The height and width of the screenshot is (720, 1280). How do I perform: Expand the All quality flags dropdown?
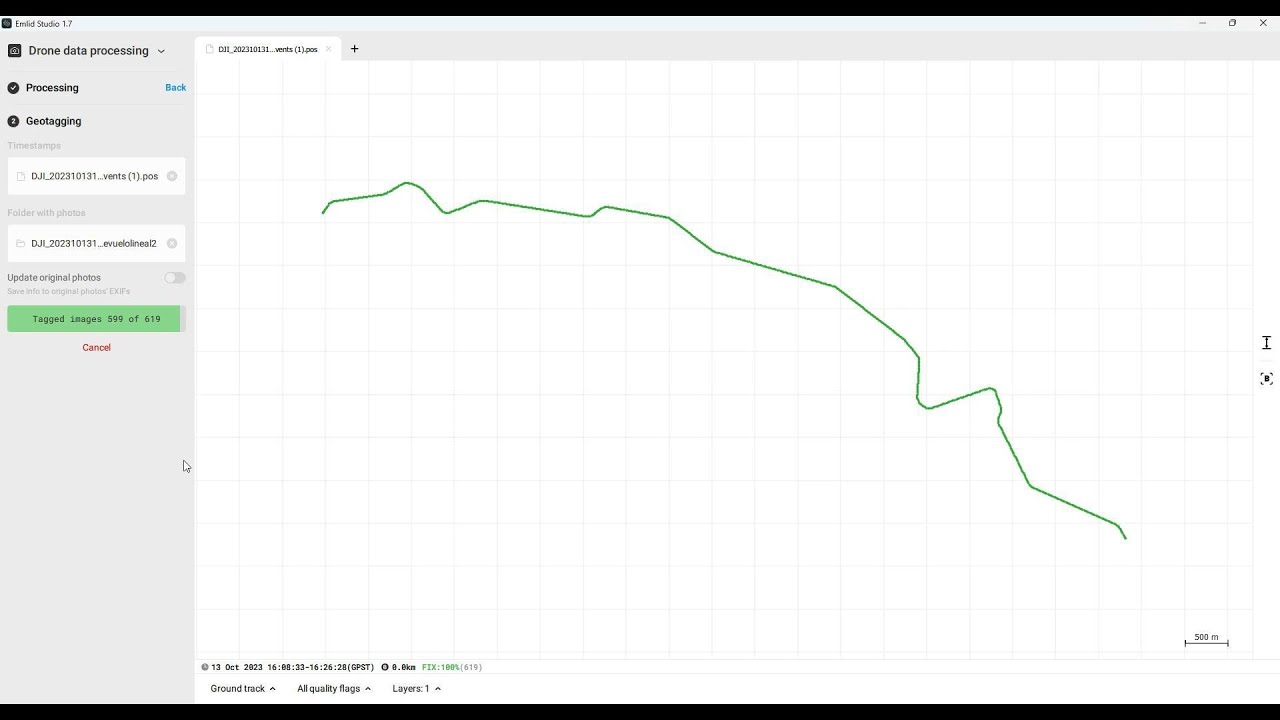tap(334, 689)
